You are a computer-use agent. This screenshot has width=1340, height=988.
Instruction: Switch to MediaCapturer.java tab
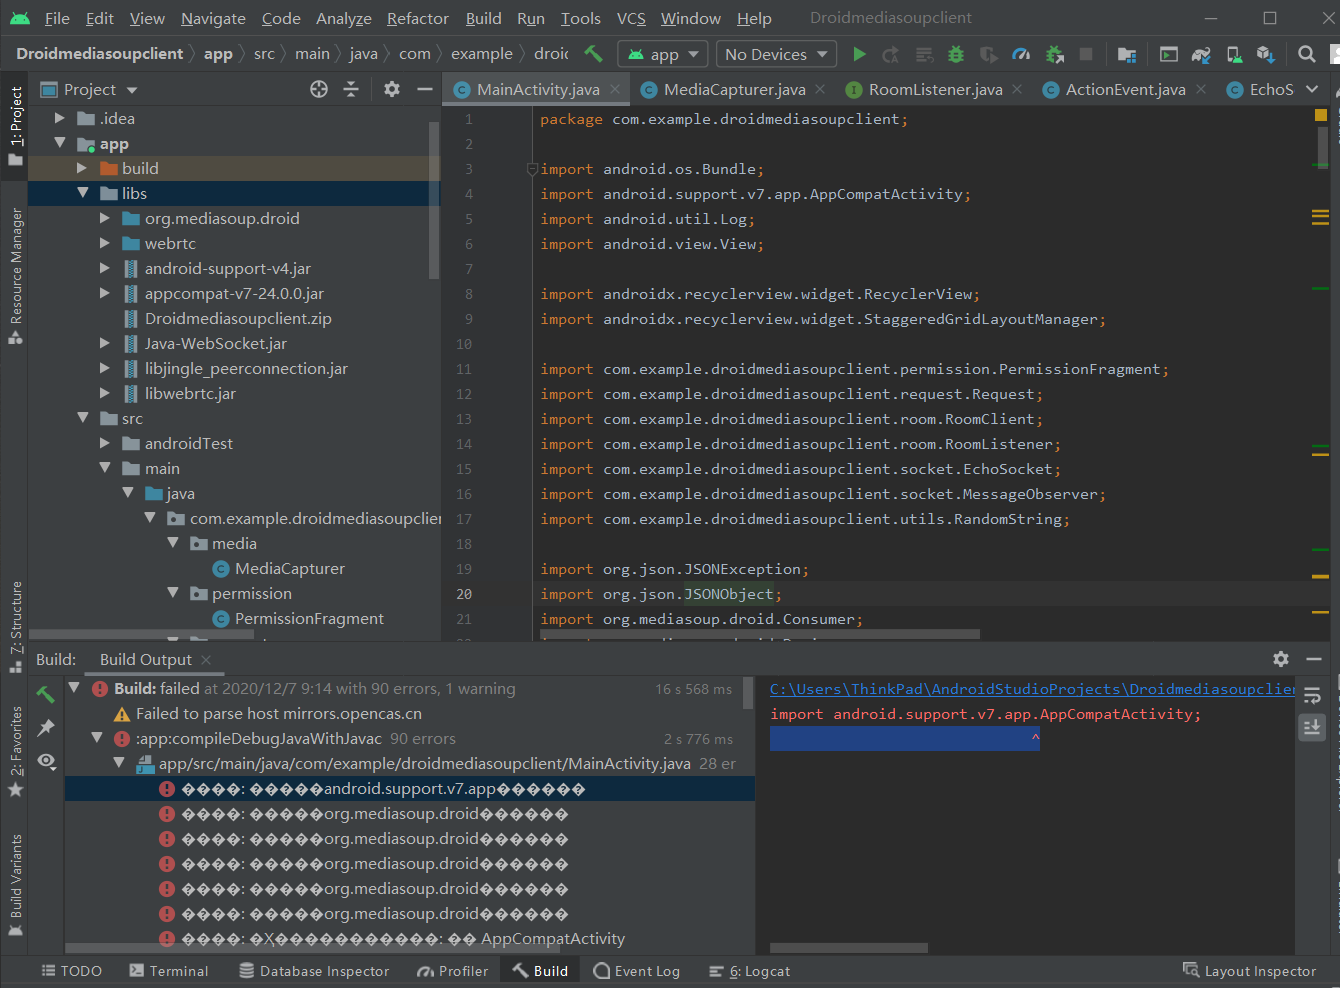tap(734, 89)
